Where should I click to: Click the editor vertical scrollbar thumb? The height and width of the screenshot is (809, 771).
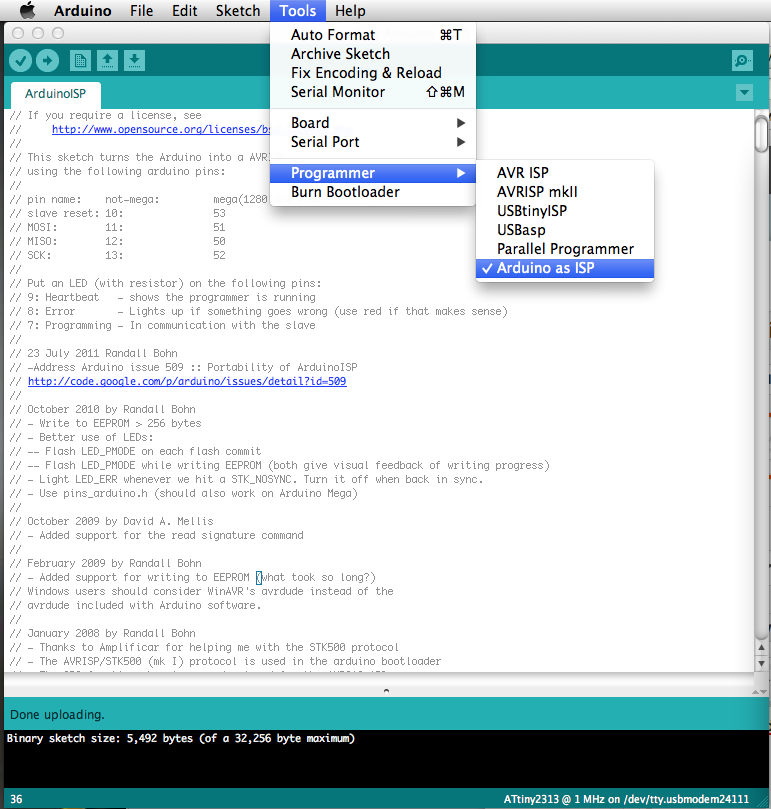pos(761,134)
